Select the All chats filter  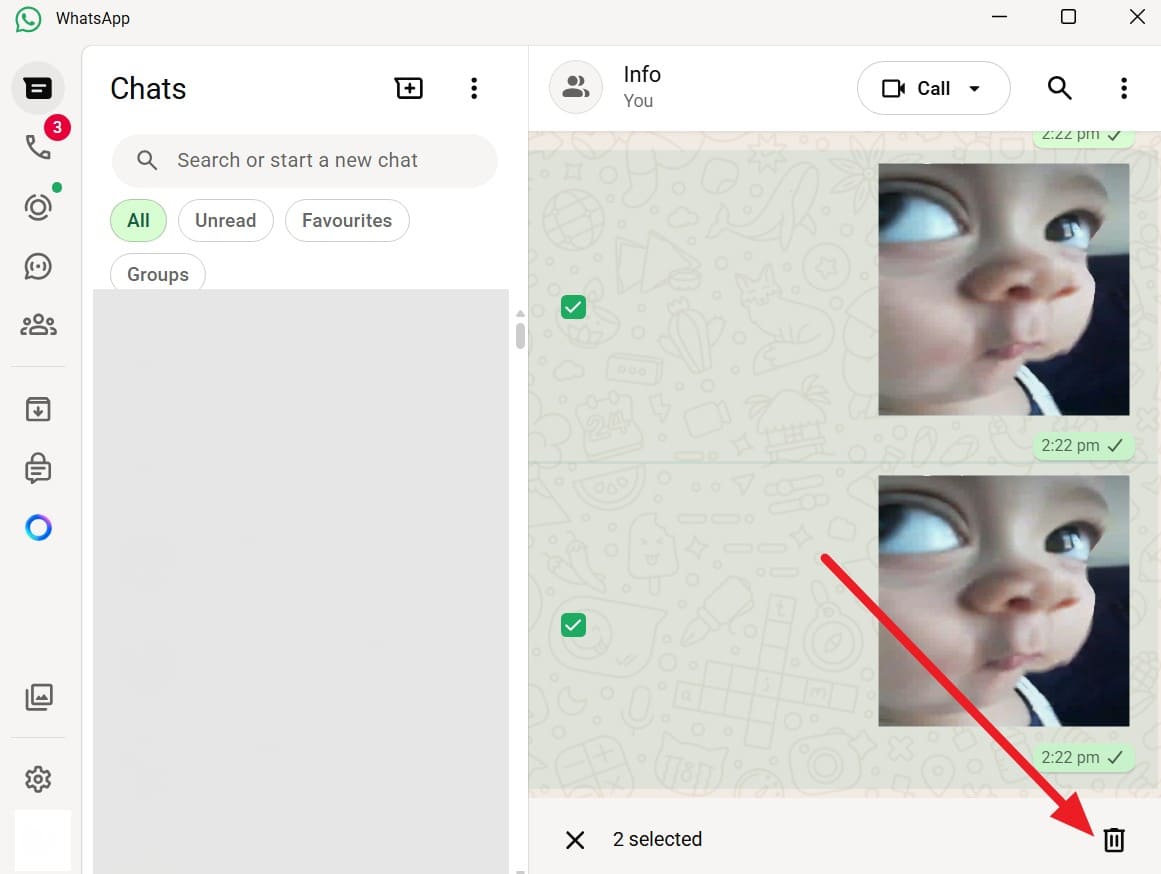tap(138, 220)
